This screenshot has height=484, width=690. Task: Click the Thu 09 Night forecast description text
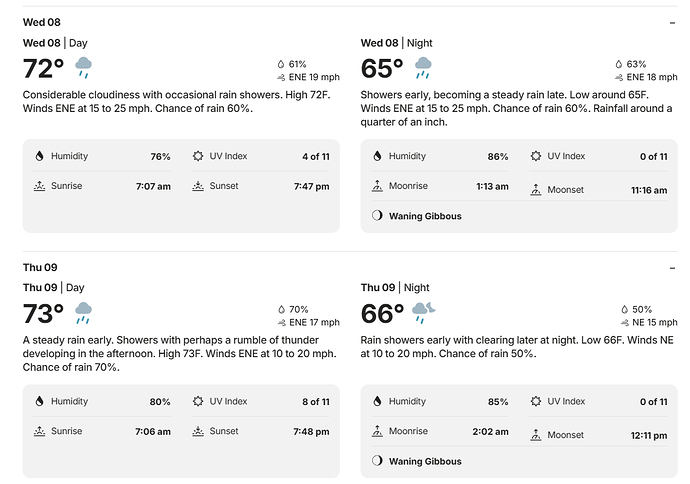point(517,347)
